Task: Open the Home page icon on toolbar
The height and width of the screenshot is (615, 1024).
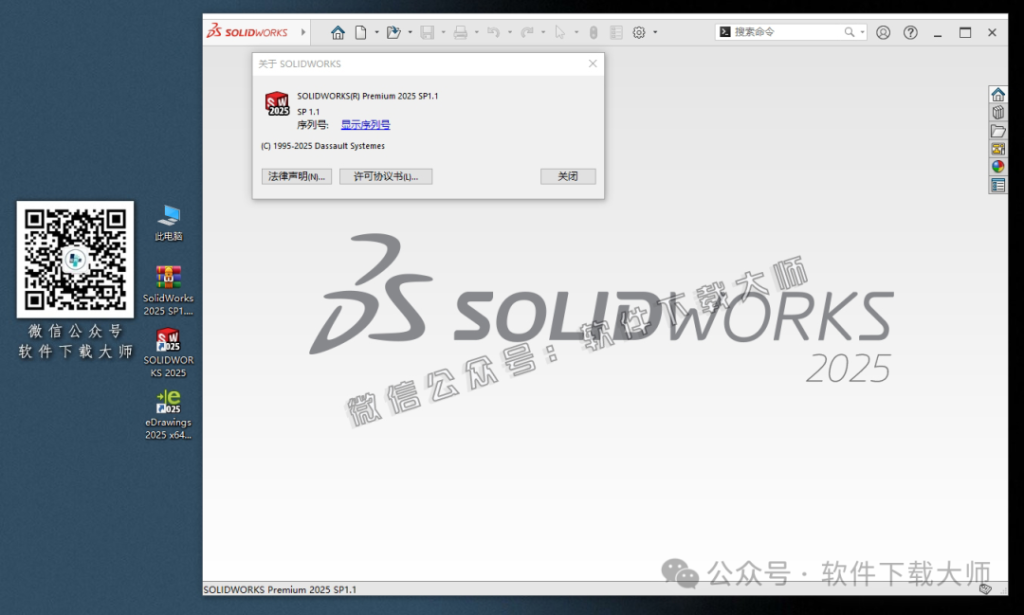Action: pyautogui.click(x=339, y=31)
